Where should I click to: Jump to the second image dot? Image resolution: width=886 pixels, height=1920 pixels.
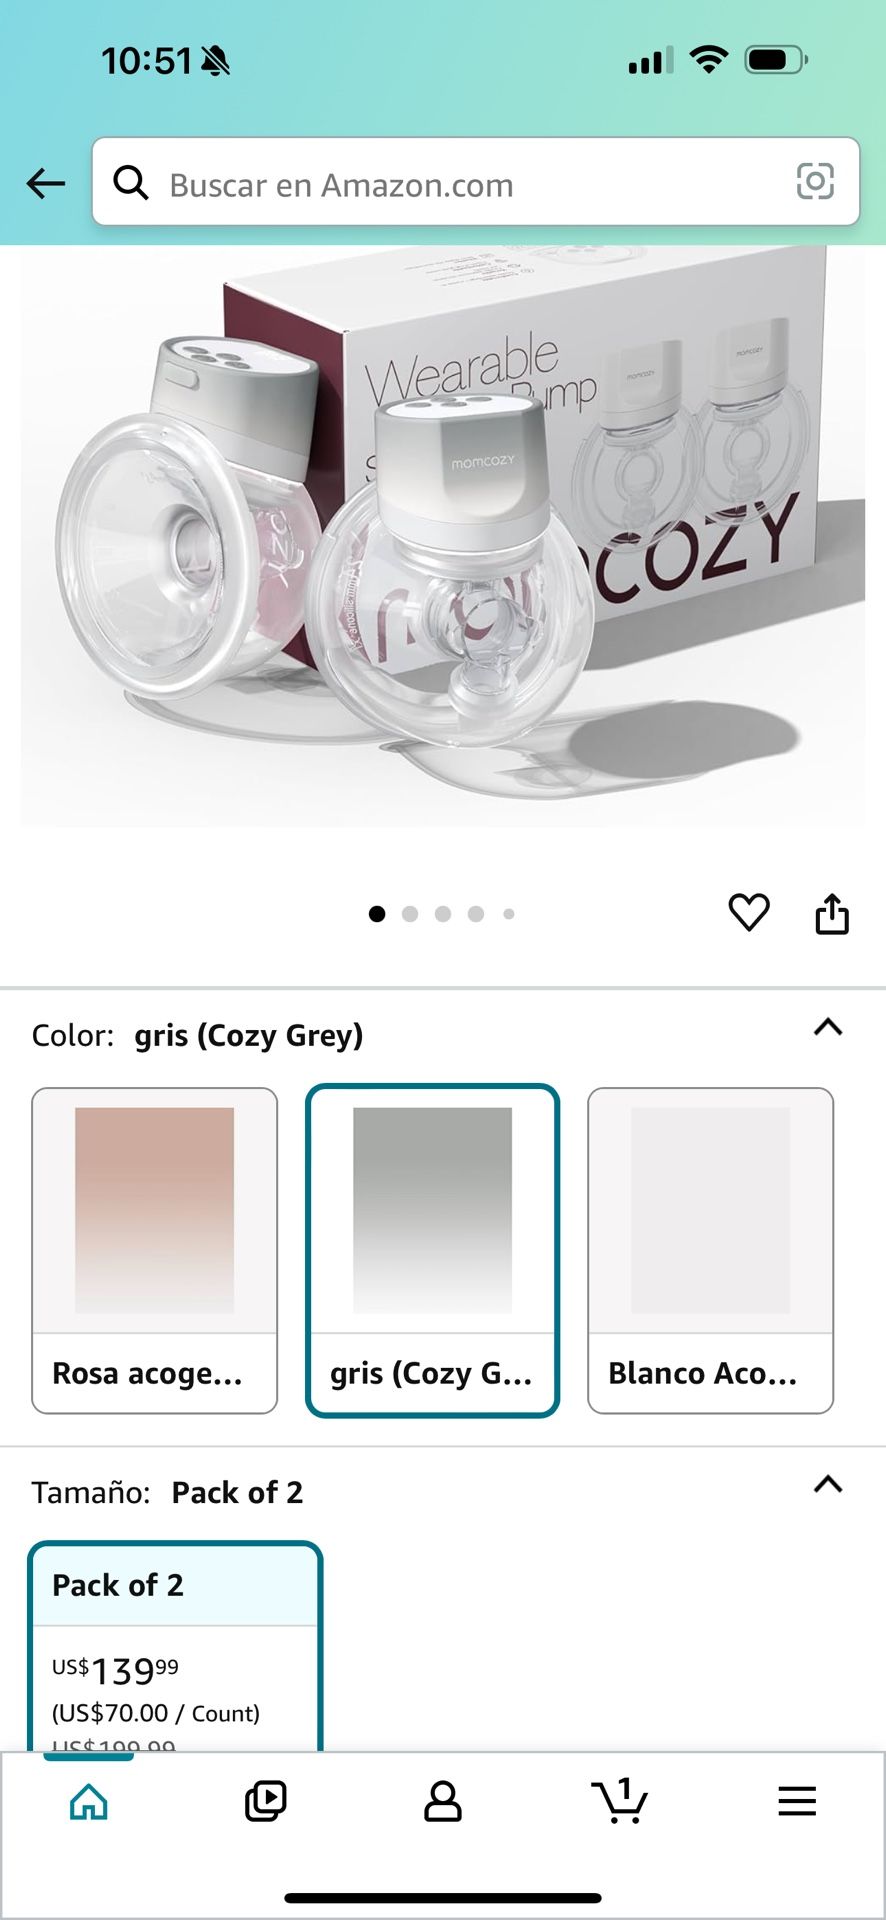tap(410, 914)
